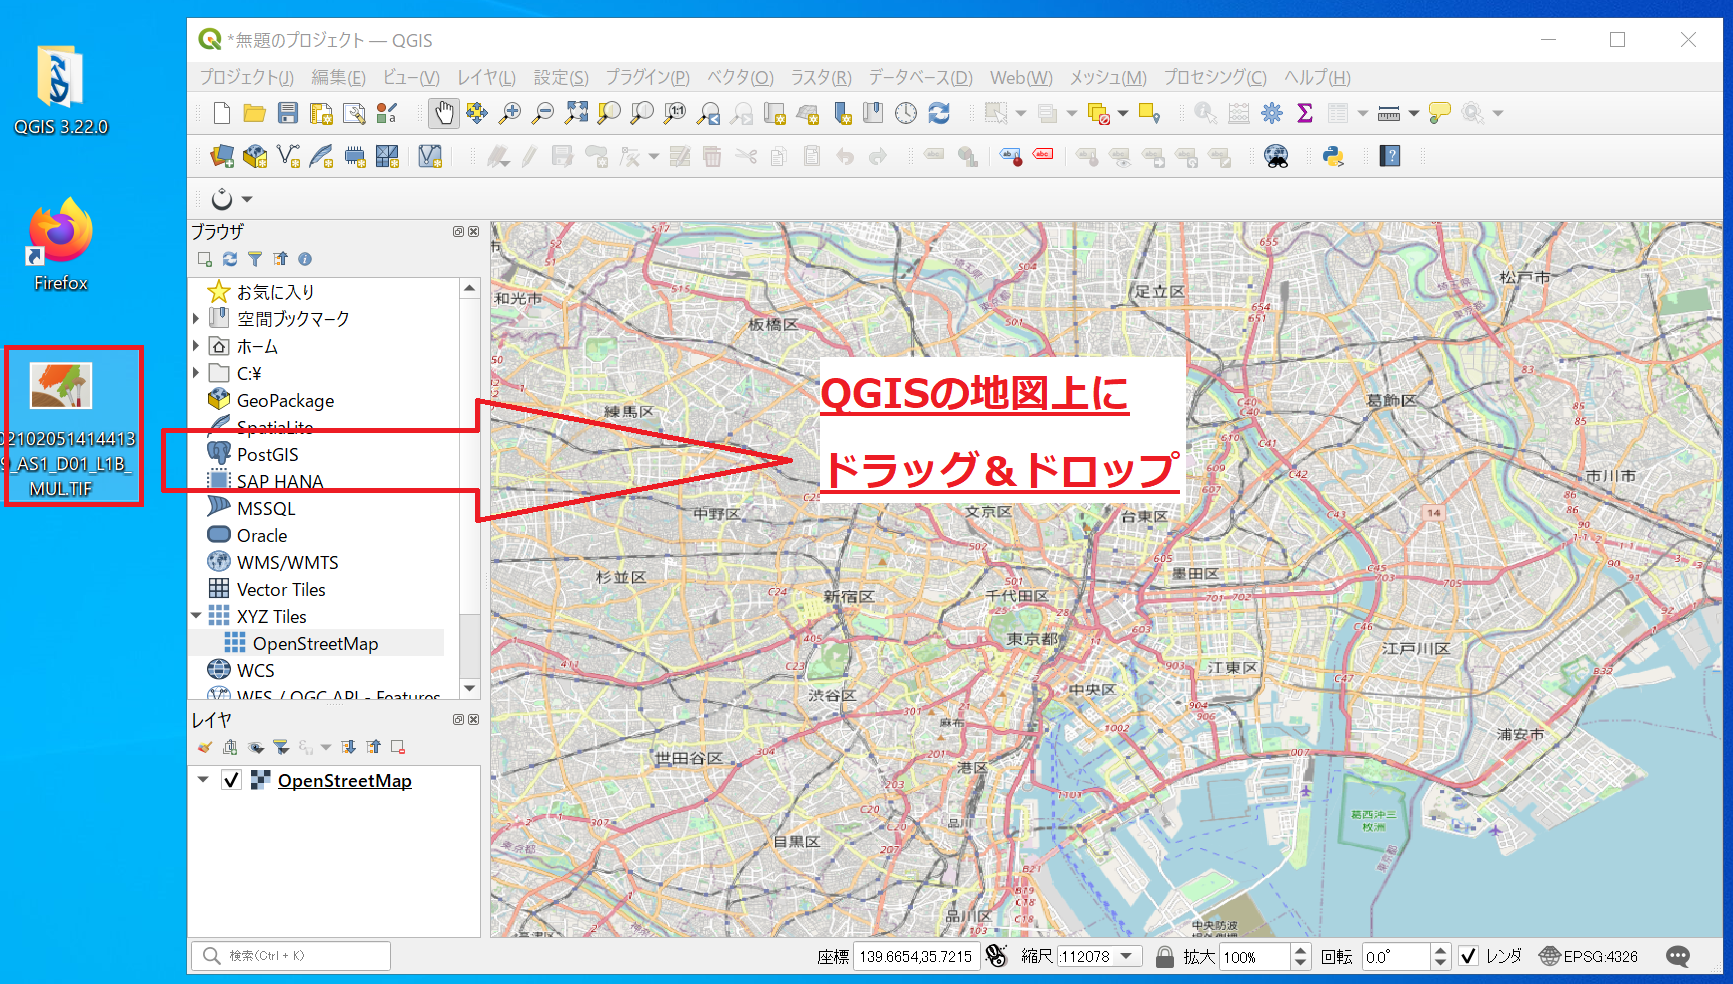The height and width of the screenshot is (984, 1733).
Task: Increase rotation value with spinner arrow
Action: click(x=1440, y=950)
